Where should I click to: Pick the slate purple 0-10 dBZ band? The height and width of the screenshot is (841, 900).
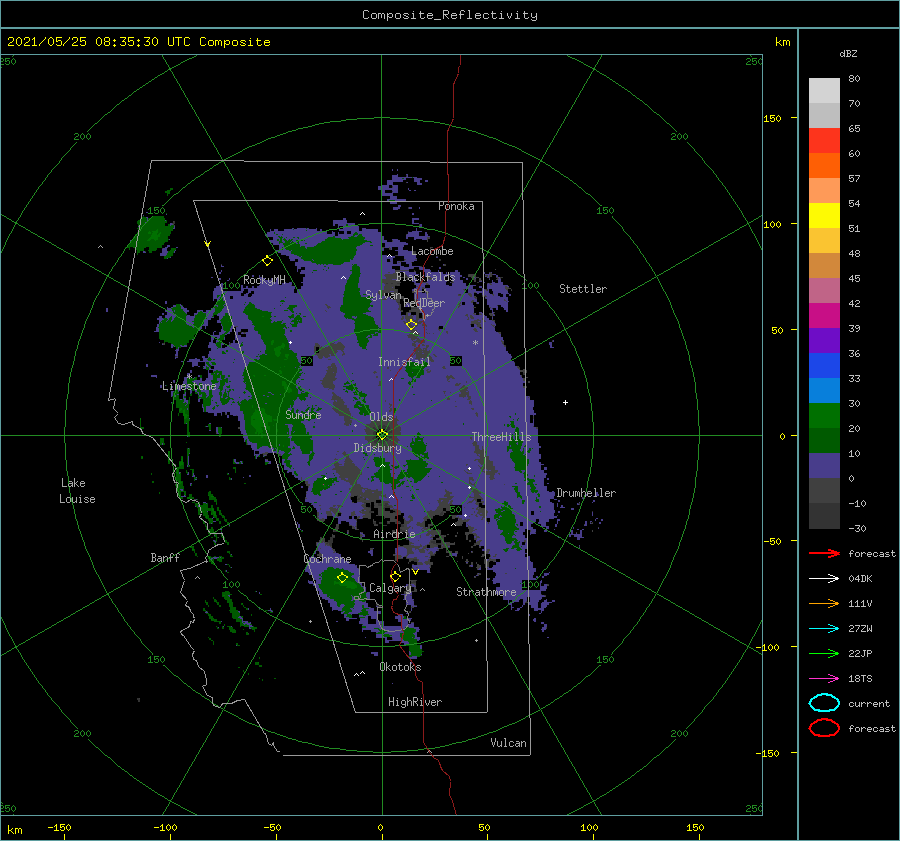[x=824, y=466]
